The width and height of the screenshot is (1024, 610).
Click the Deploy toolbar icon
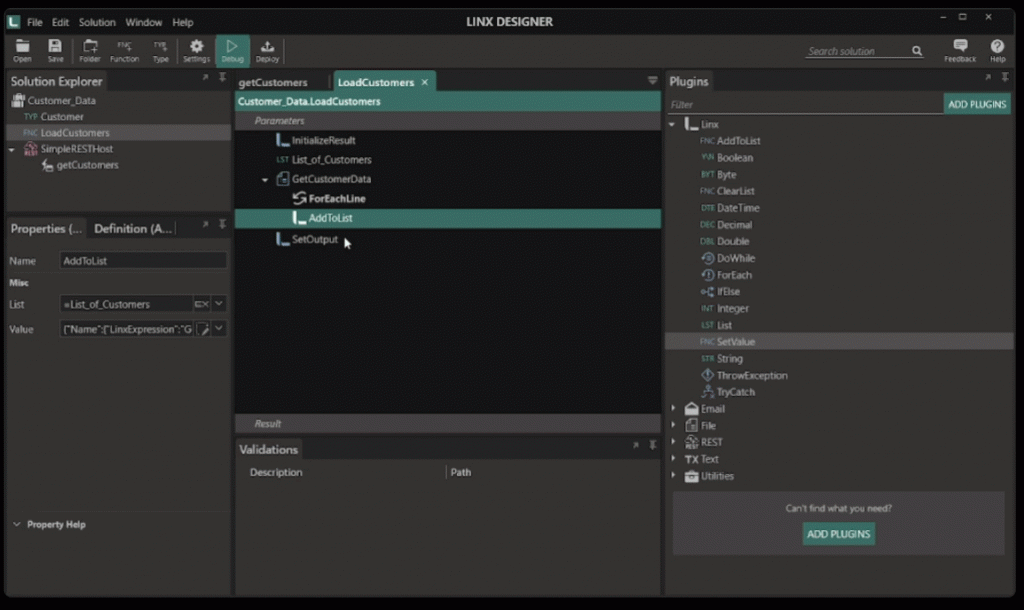point(267,50)
